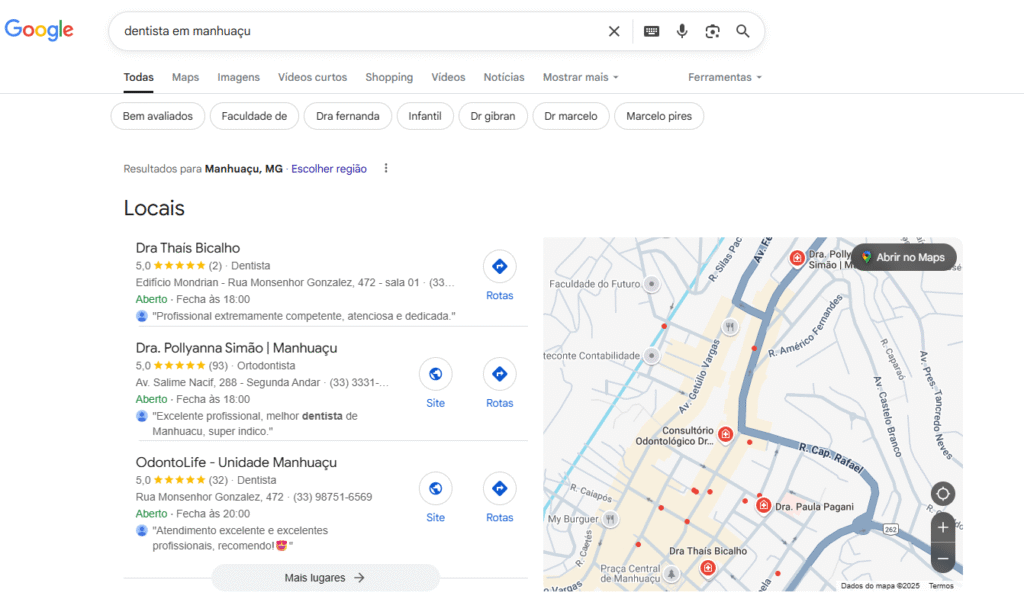Click the My Burguer restaurant map marker
Screen dimensions: 1024x612
(610, 519)
